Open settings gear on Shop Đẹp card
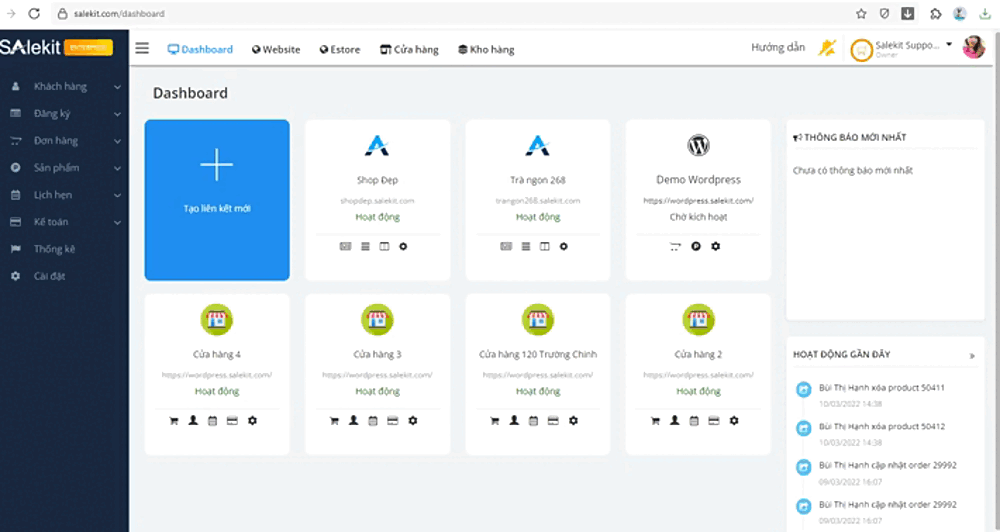This screenshot has height=532, width=1000. tap(403, 246)
